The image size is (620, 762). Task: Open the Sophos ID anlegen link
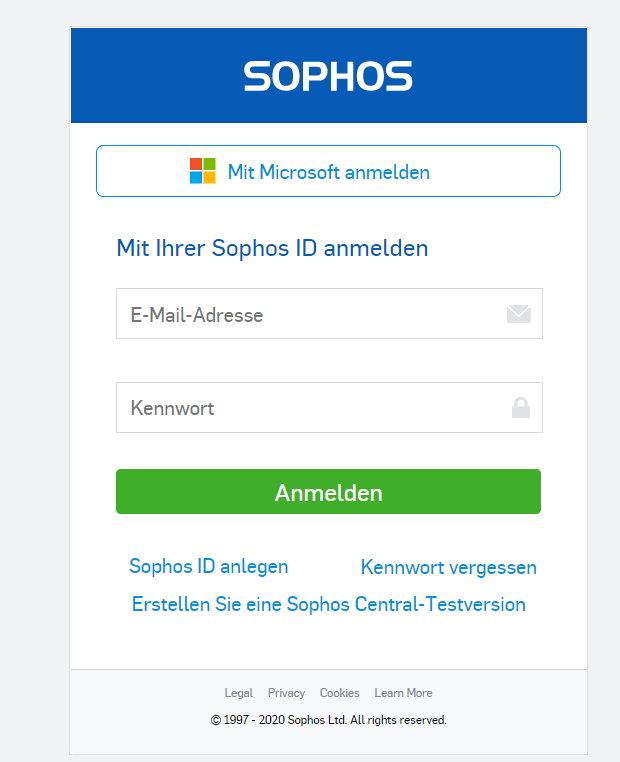208,567
